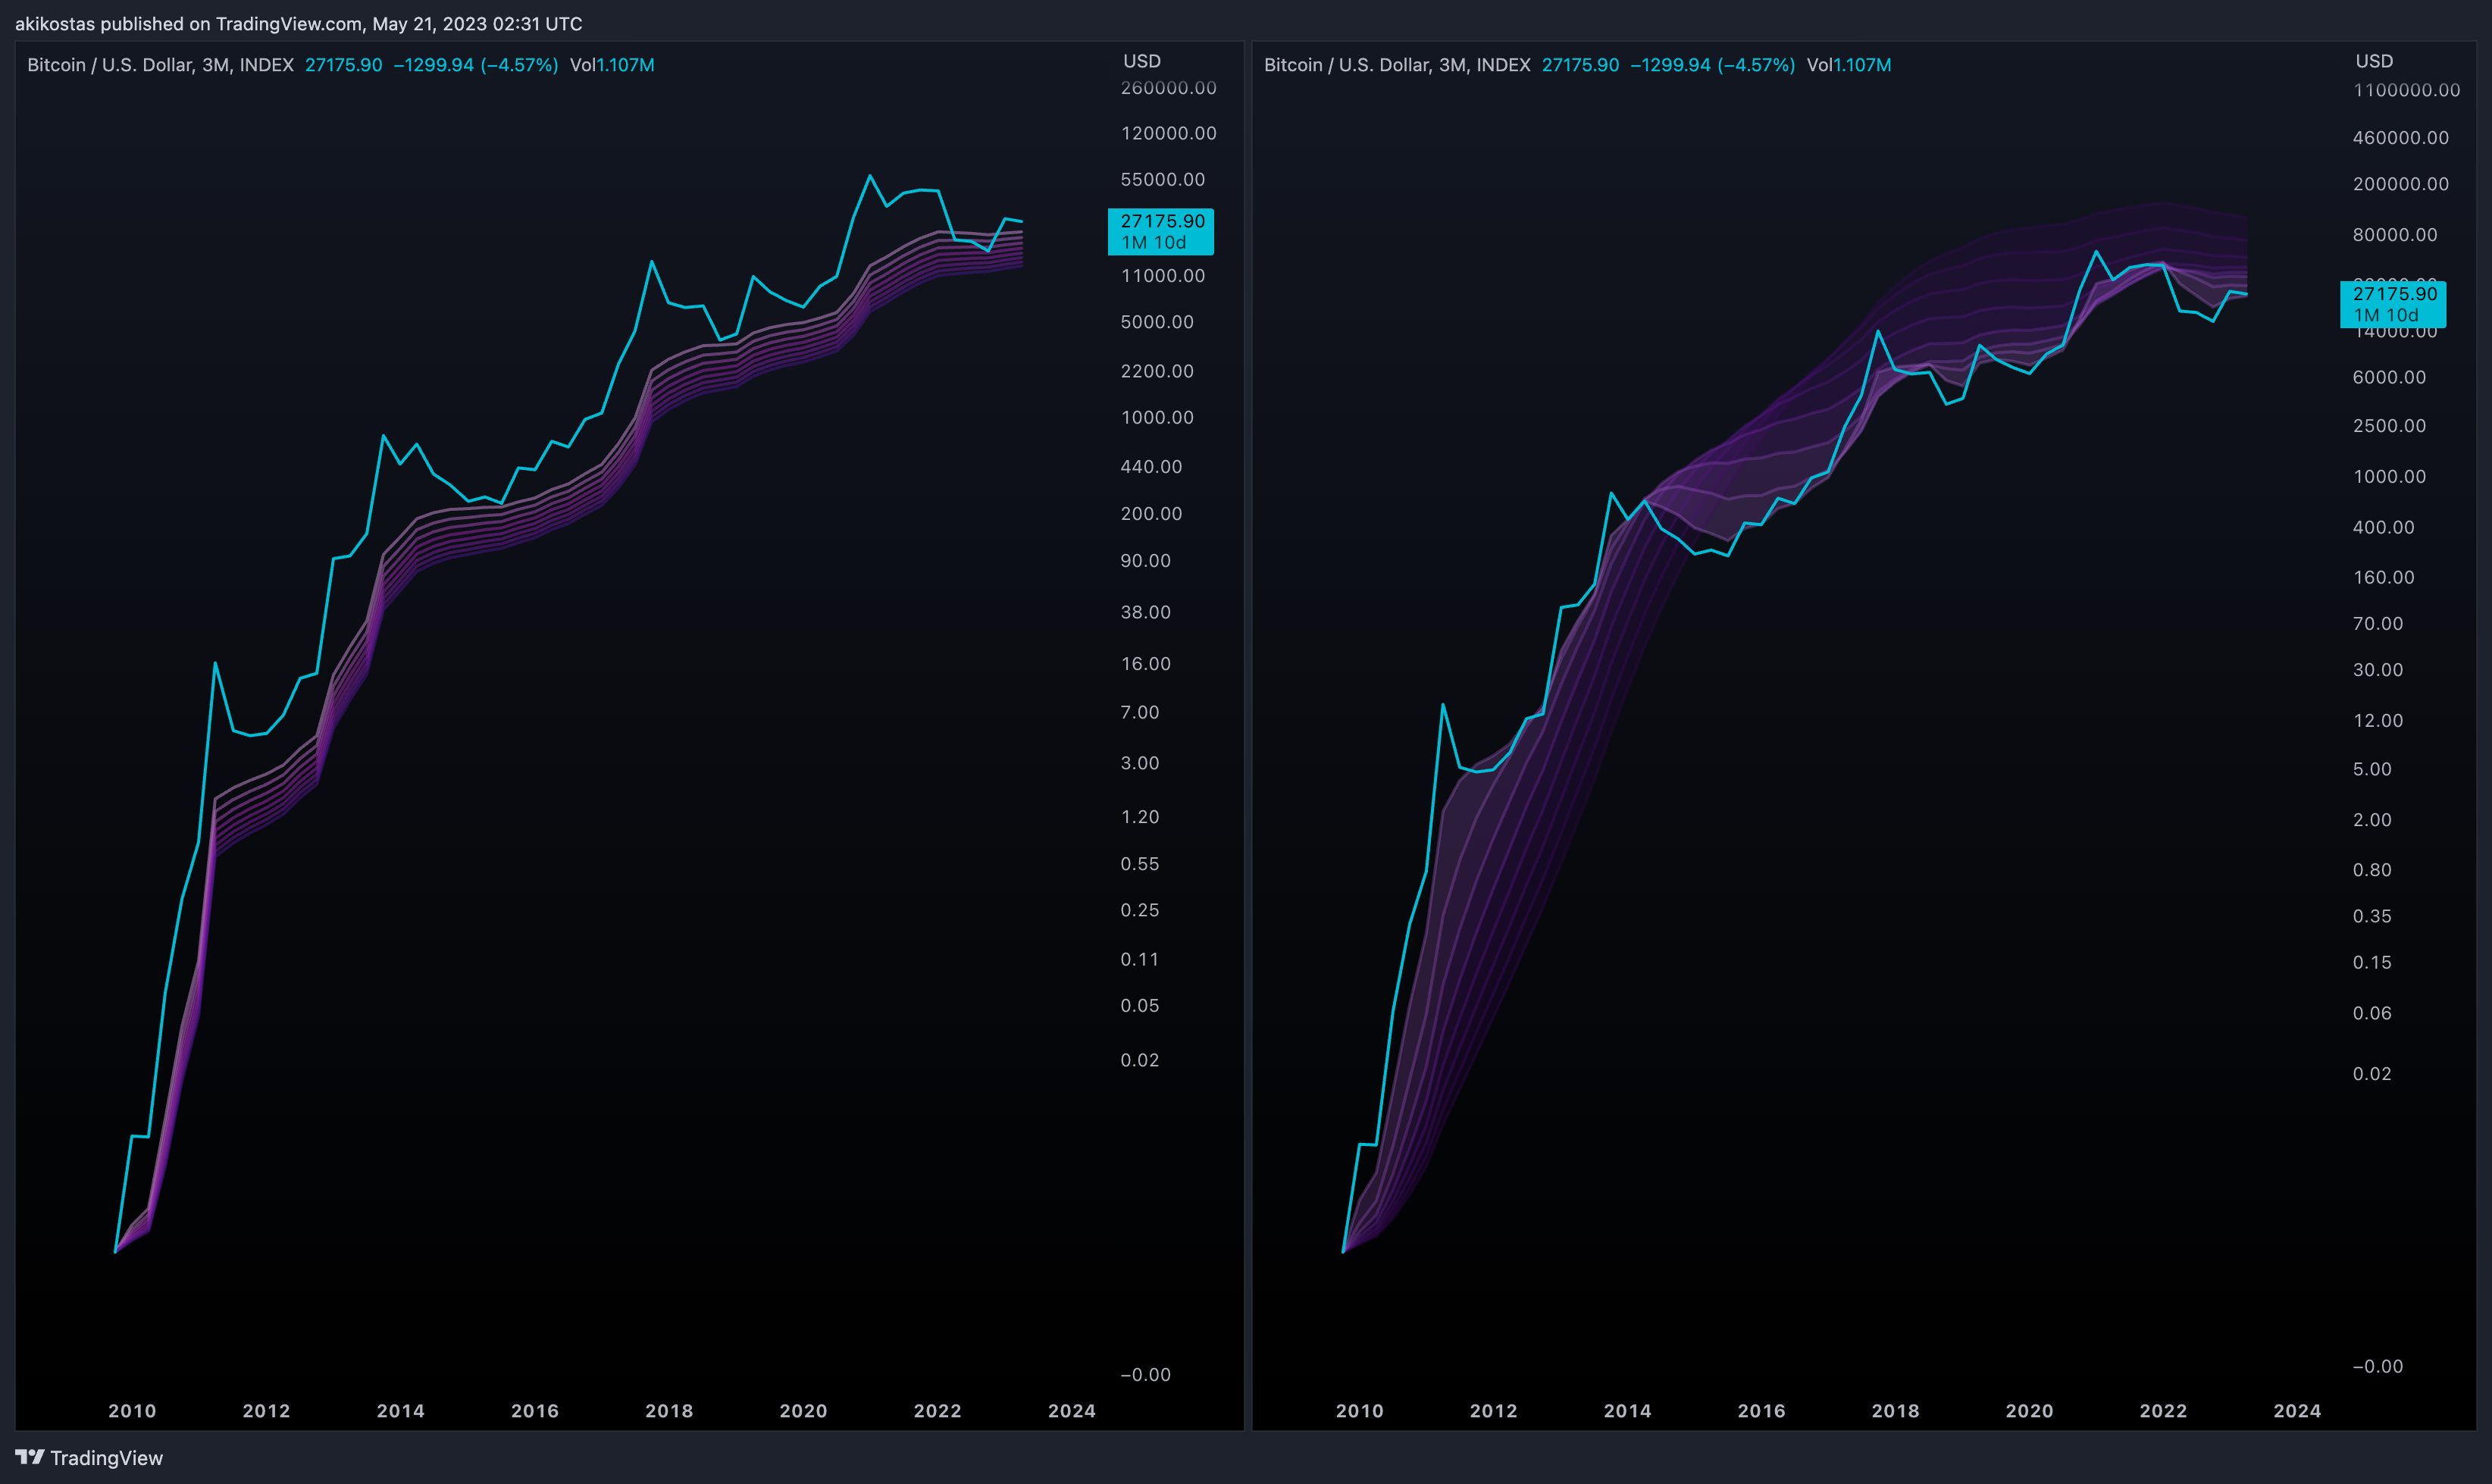Click right chart volume label Vol 1.107M
The height and width of the screenshot is (1484, 2492).
point(1849,65)
